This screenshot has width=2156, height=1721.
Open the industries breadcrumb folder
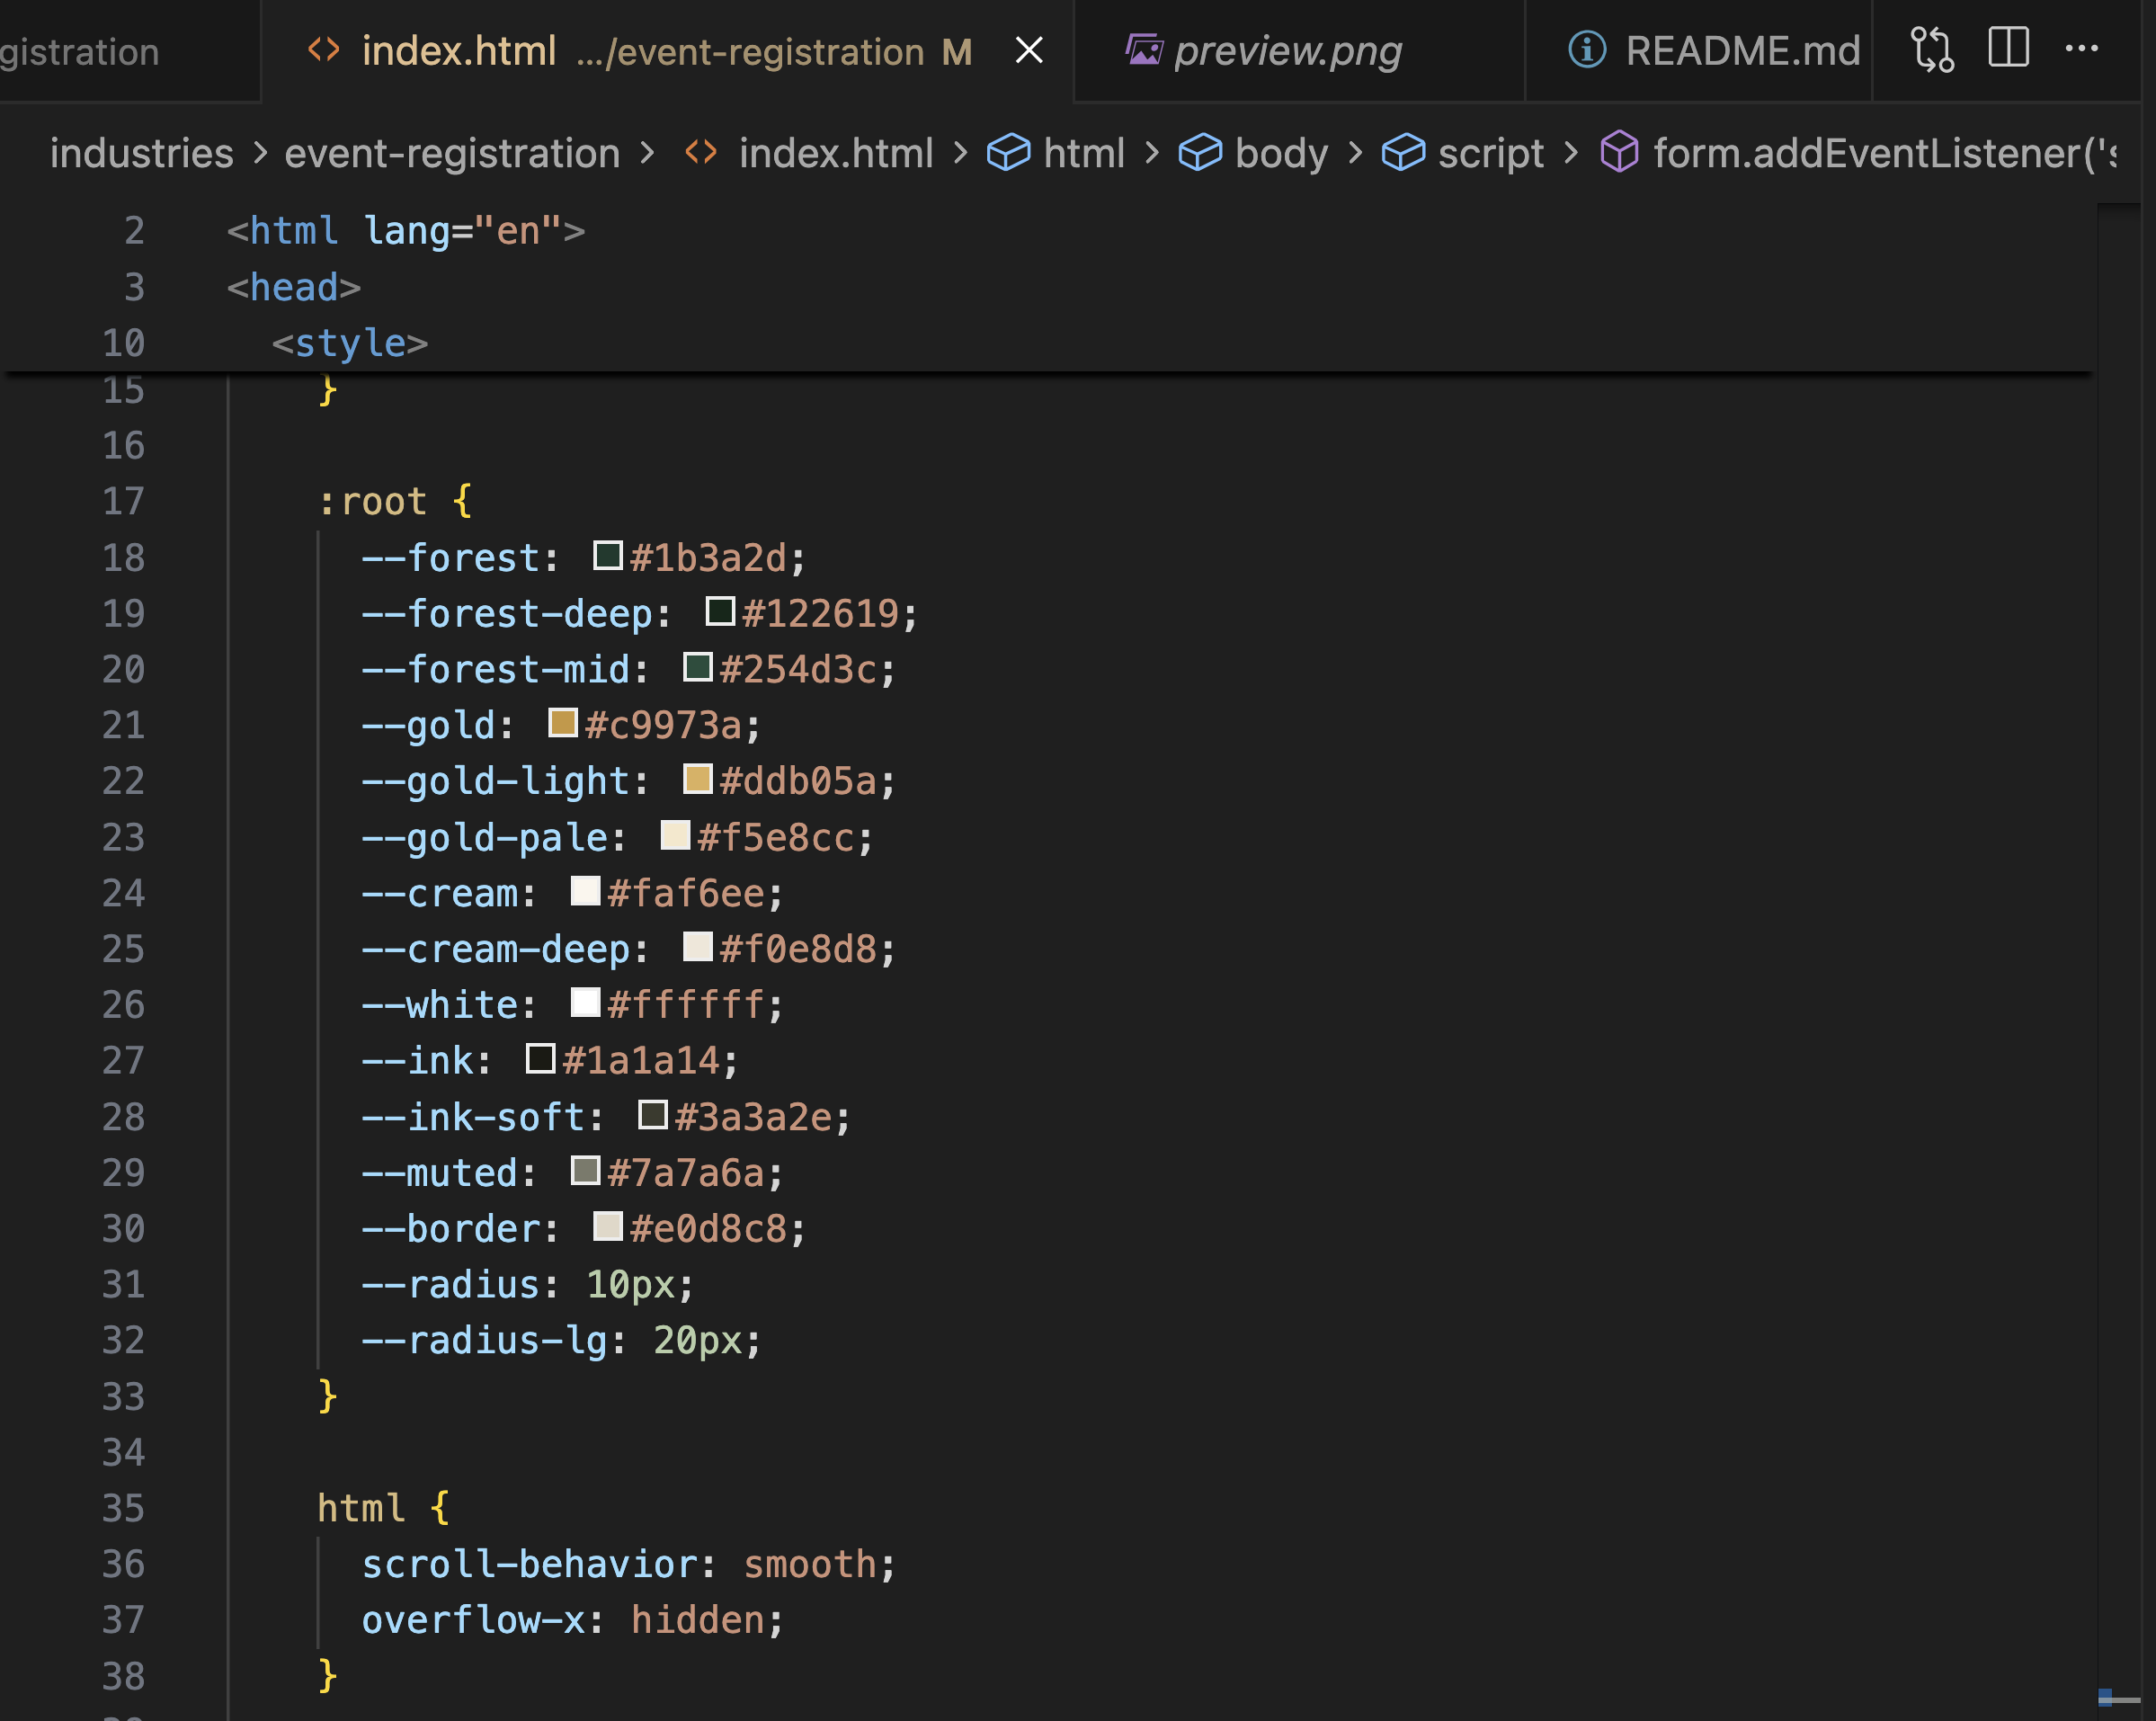click(x=141, y=153)
